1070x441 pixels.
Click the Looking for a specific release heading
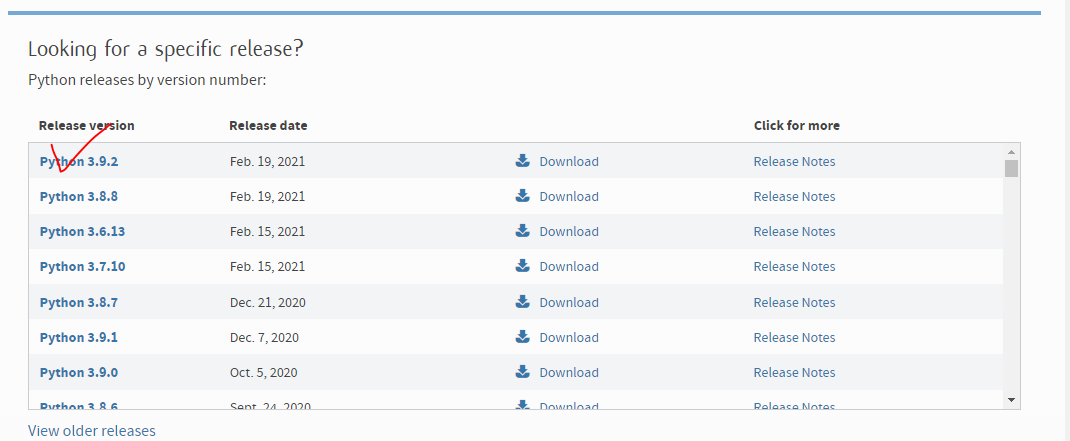pyautogui.click(x=166, y=49)
